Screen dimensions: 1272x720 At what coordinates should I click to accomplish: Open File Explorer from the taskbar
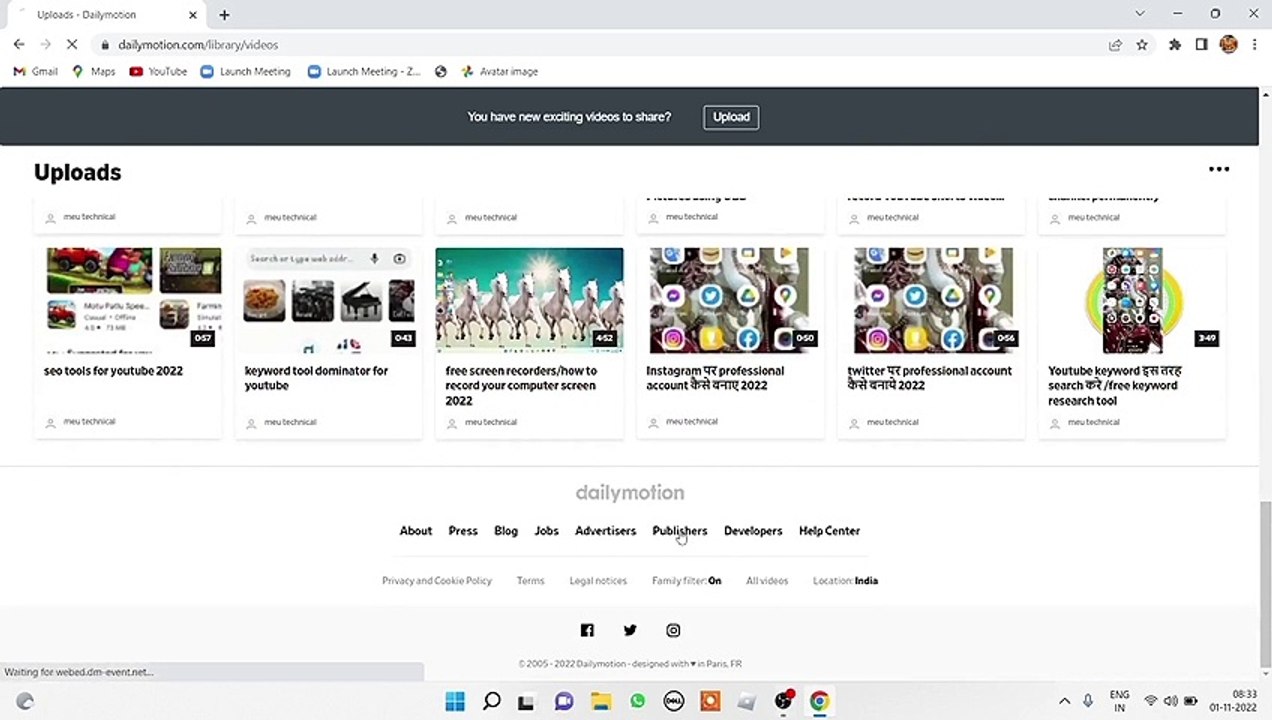pyautogui.click(x=600, y=701)
